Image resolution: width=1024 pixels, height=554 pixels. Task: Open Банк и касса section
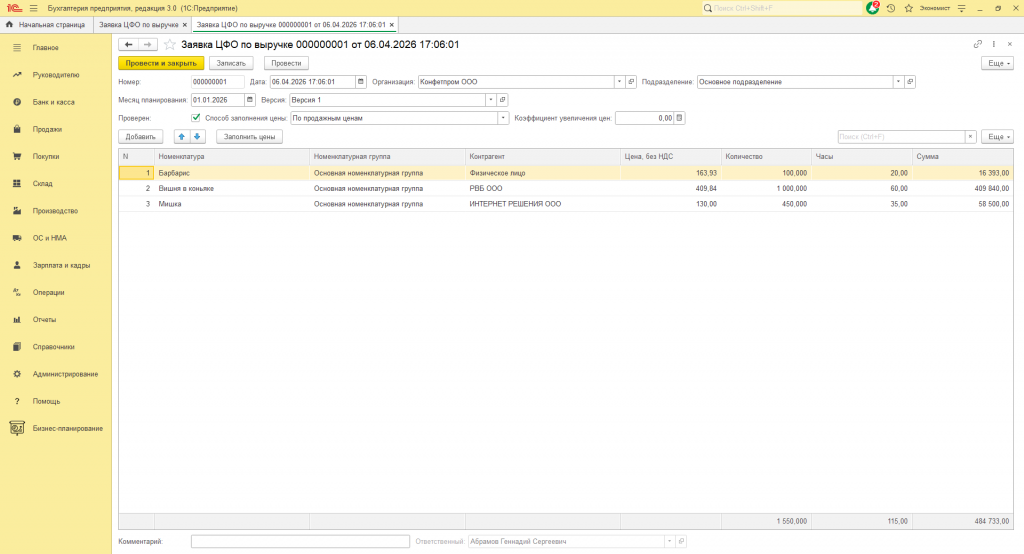click(54, 103)
